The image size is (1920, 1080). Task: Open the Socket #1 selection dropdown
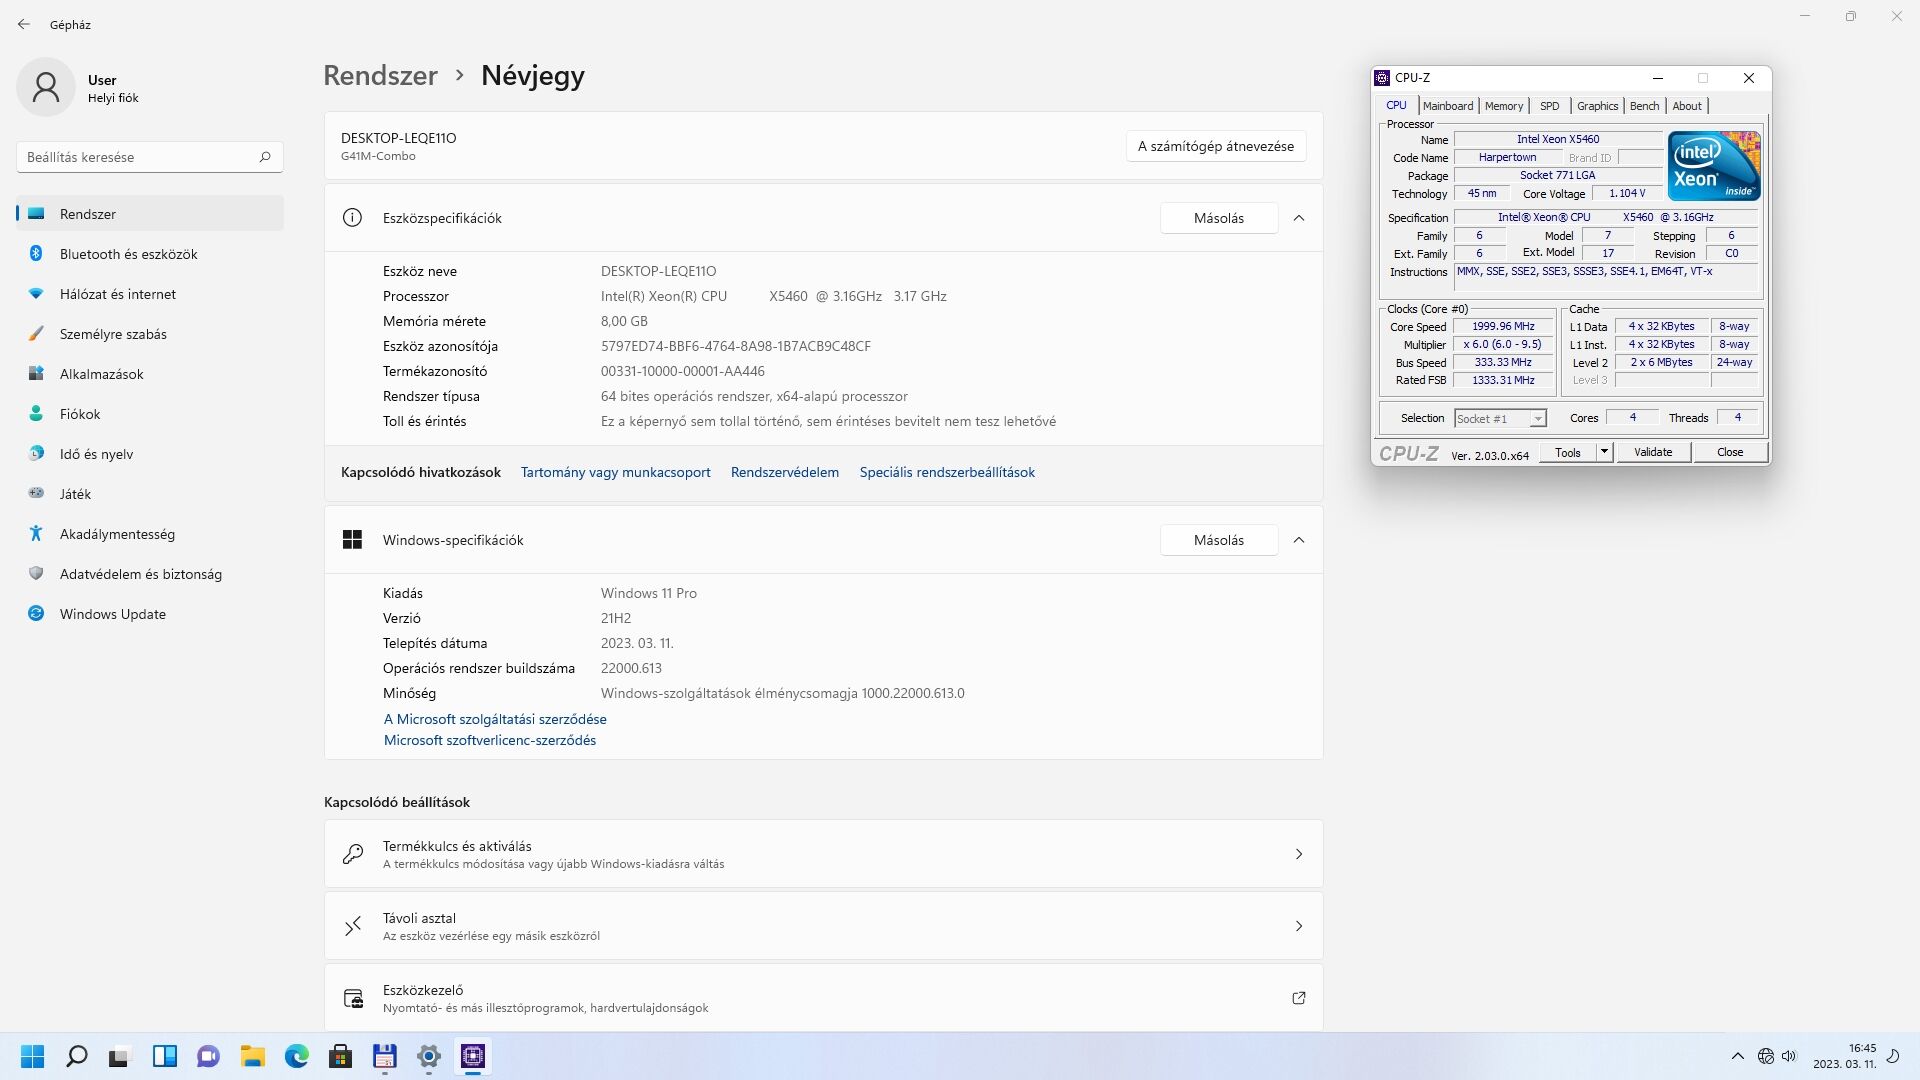(x=1500, y=418)
